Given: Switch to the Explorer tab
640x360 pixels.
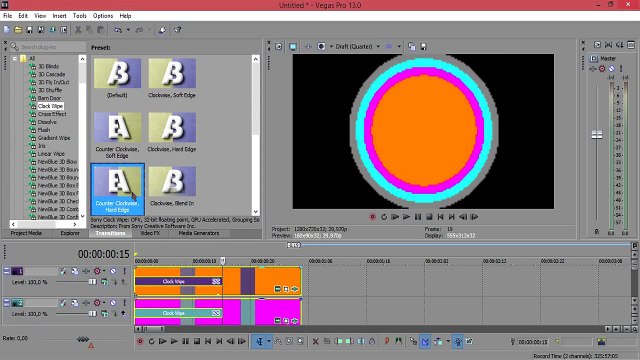Looking at the screenshot, I should (70, 233).
